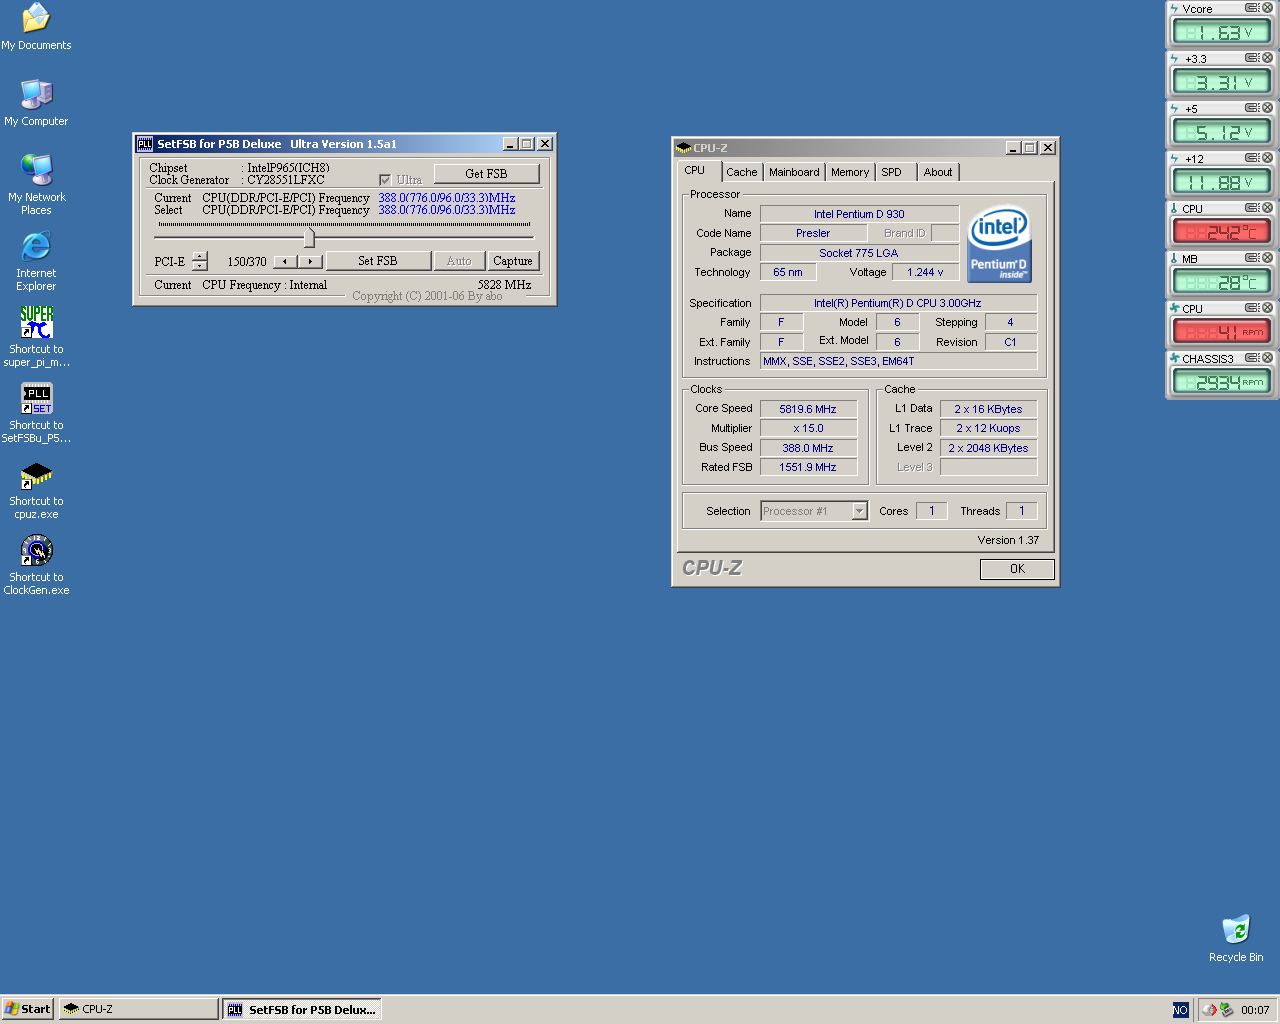The width and height of the screenshot is (1280, 1024).
Task: Close the CHASSIS3 fan sensor panel
Action: [1267, 358]
